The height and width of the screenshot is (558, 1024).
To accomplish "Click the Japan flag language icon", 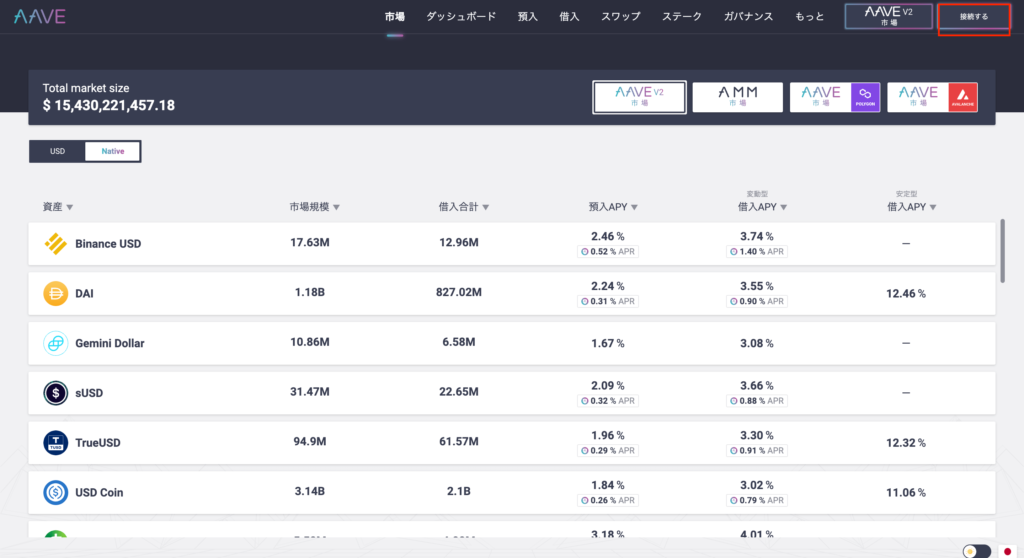I will pyautogui.click(x=1008, y=551).
